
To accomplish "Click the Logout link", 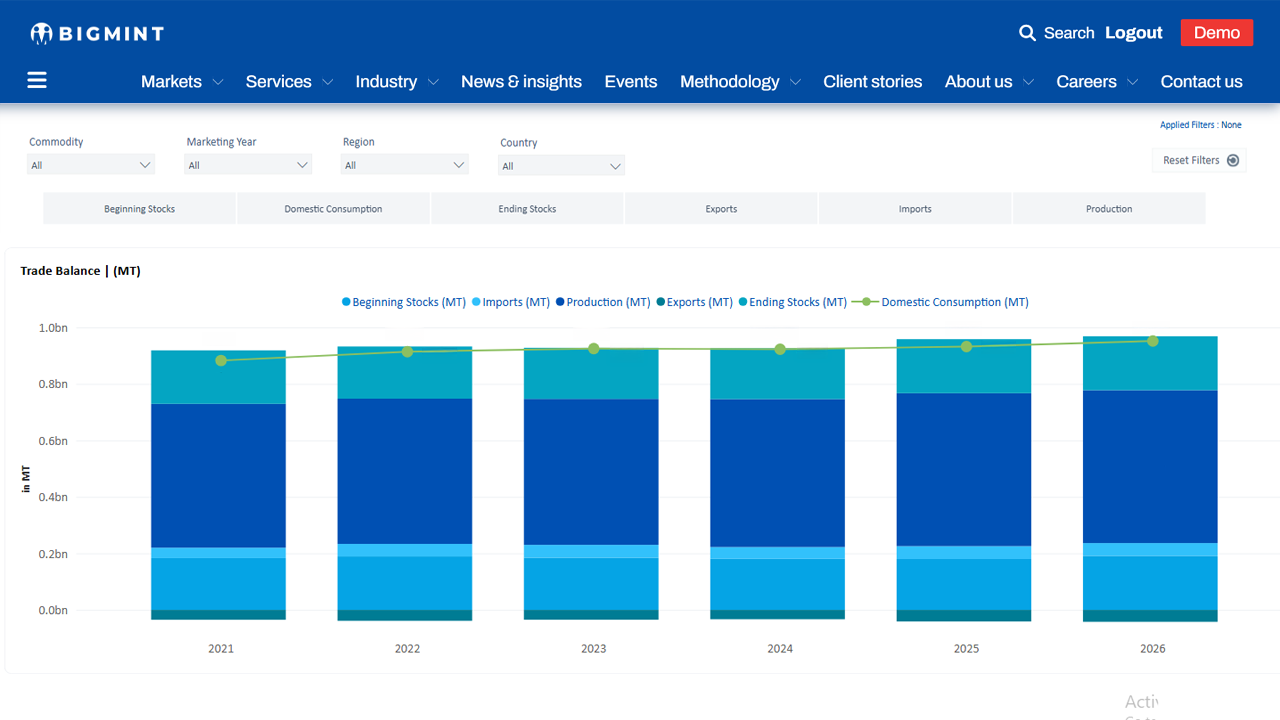I will [1133, 33].
